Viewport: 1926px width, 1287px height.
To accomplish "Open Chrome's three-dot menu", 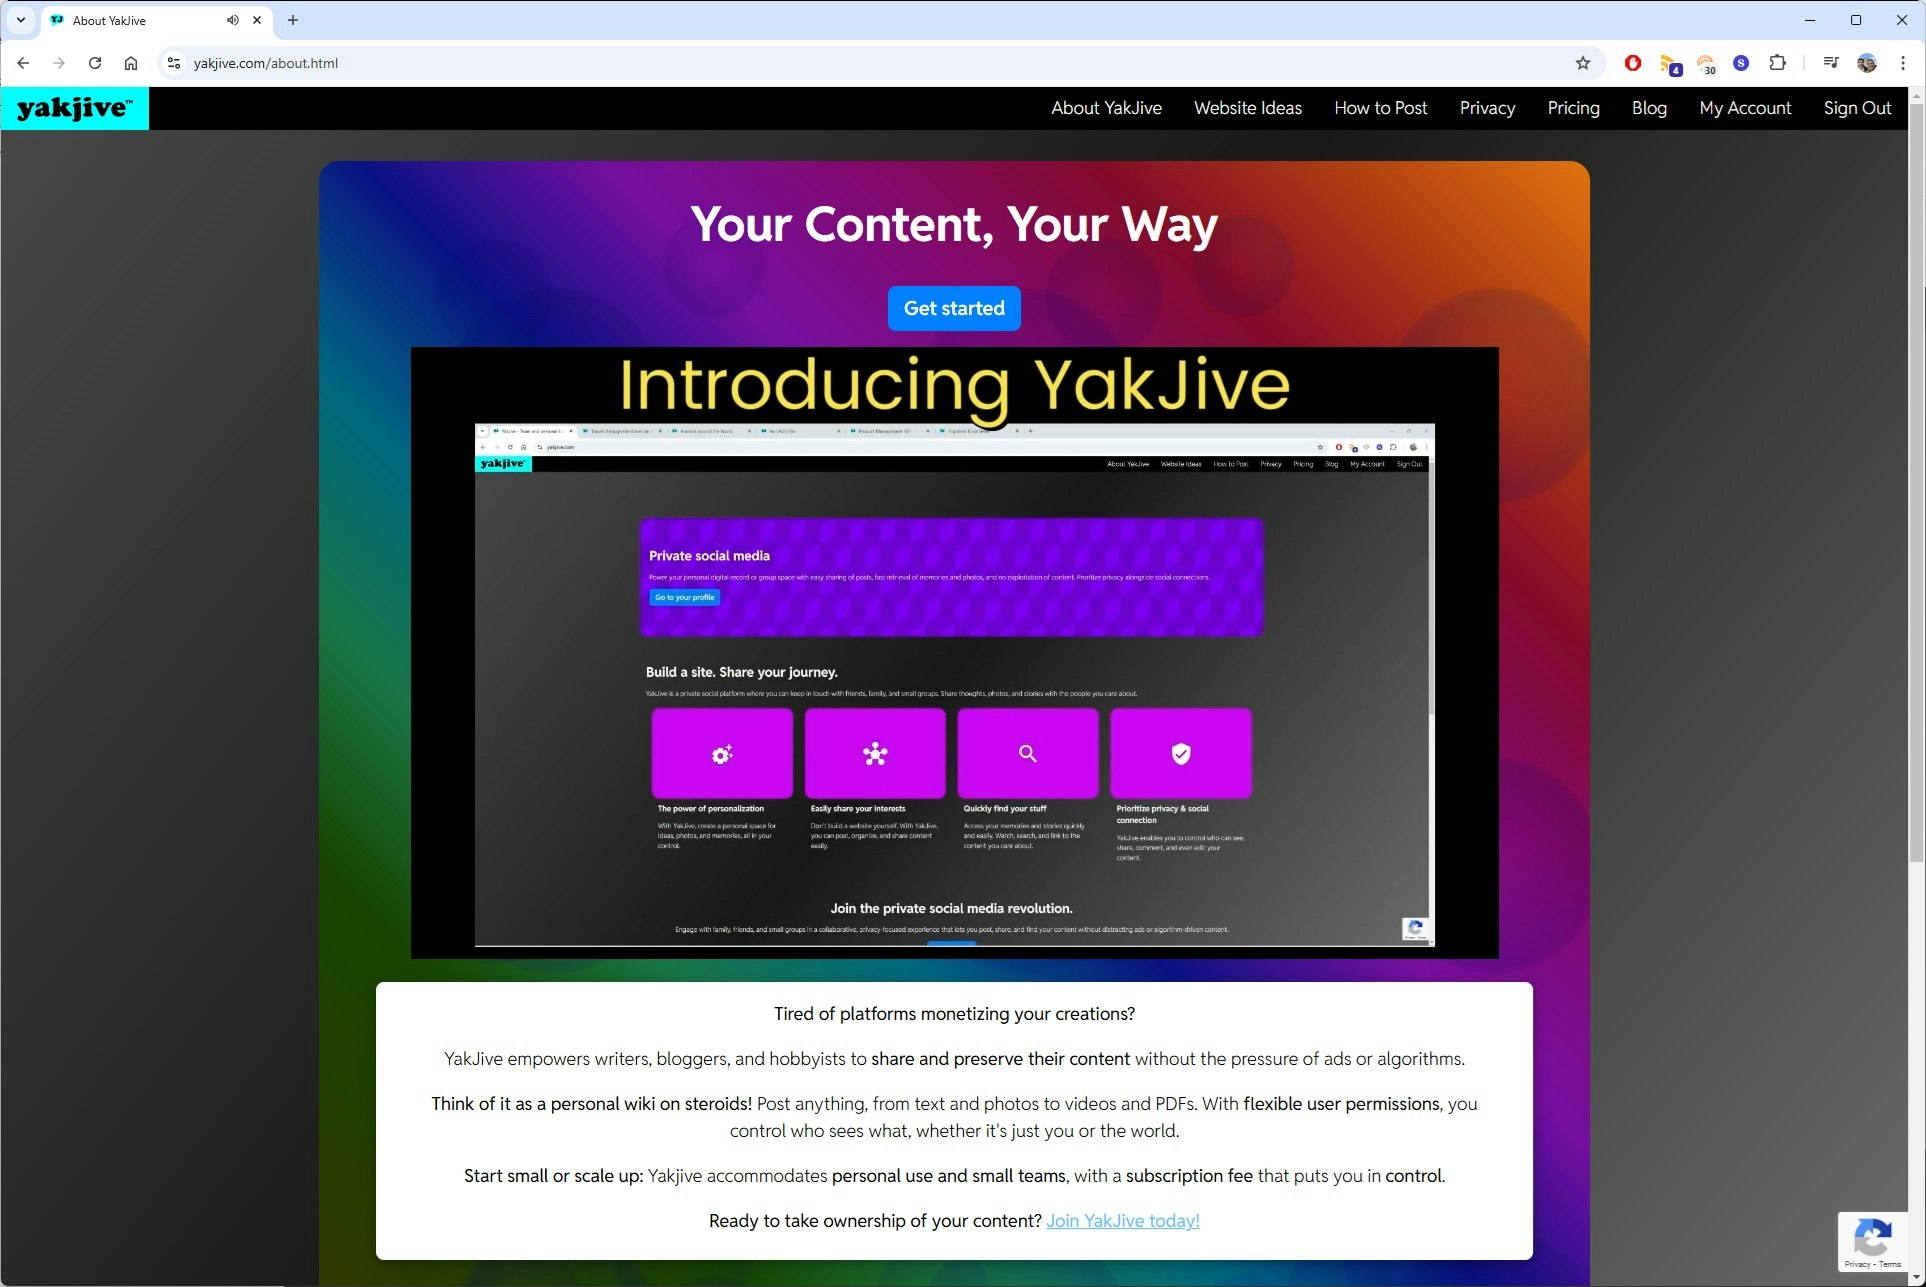I will (x=1903, y=63).
